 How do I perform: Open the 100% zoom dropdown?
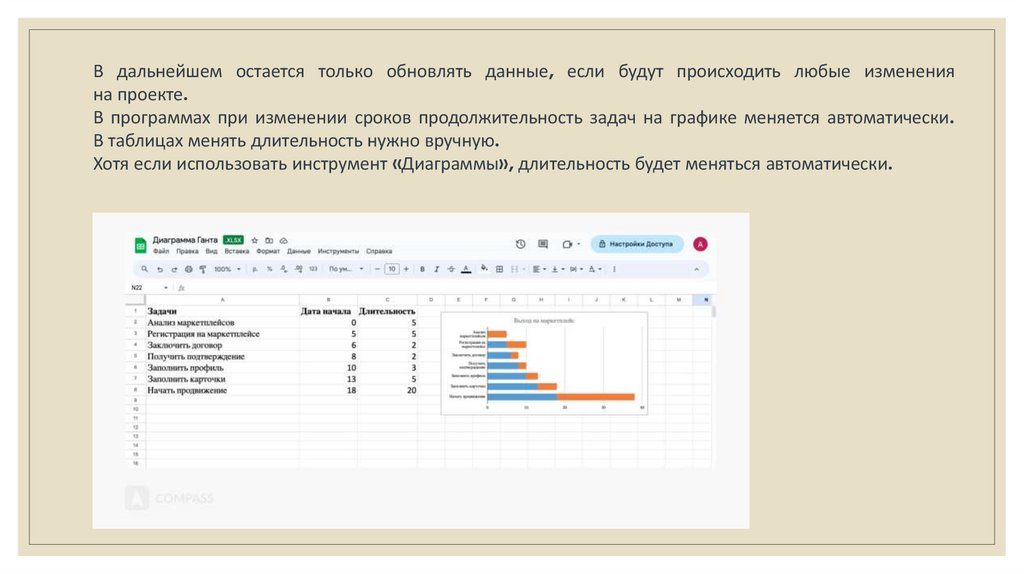click(225, 269)
